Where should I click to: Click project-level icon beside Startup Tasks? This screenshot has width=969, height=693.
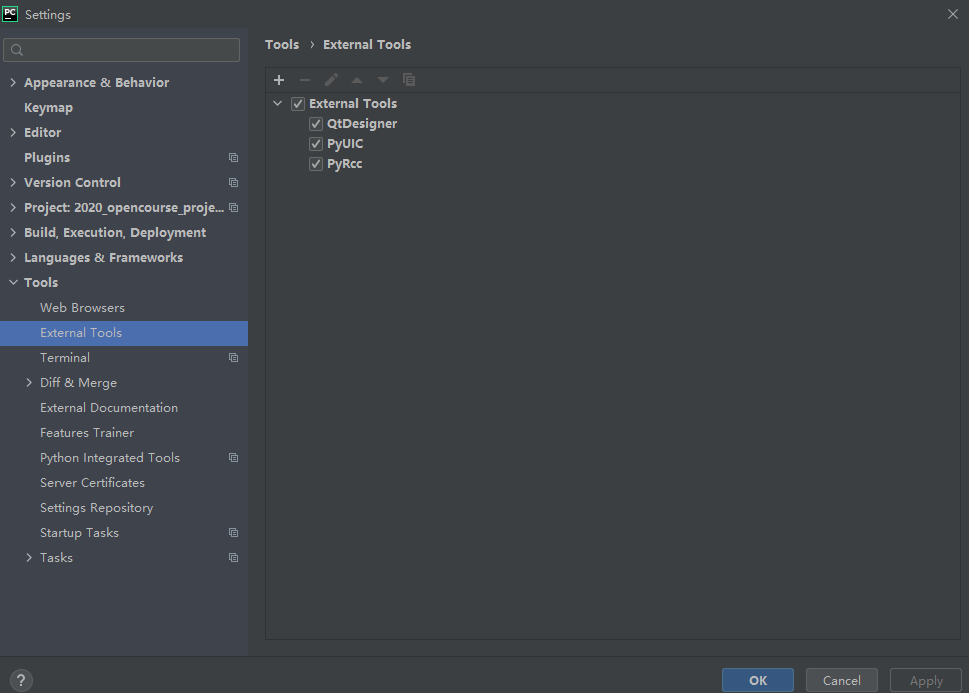pyautogui.click(x=234, y=532)
